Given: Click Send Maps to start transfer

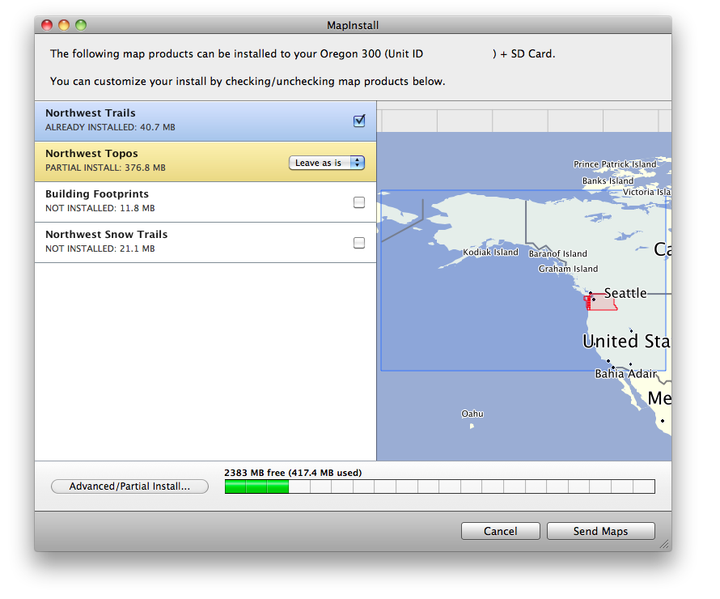Looking at the screenshot, I should pyautogui.click(x=600, y=531).
